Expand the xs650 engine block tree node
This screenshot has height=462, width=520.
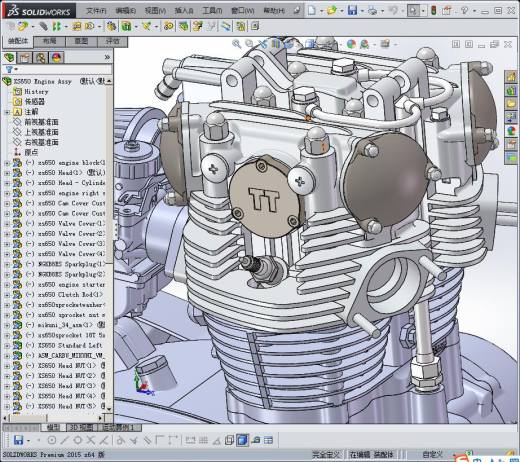(7, 163)
